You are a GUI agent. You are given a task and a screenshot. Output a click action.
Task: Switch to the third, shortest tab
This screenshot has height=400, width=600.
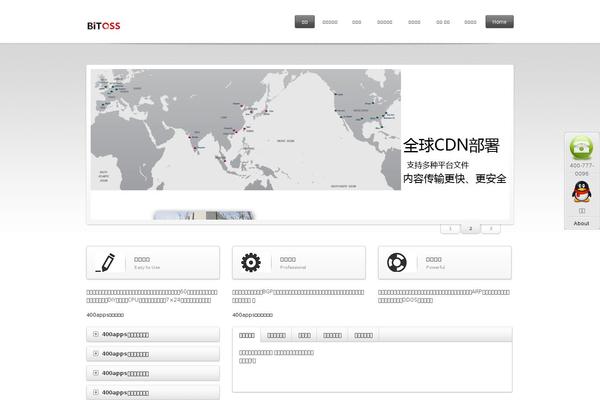tap(304, 335)
